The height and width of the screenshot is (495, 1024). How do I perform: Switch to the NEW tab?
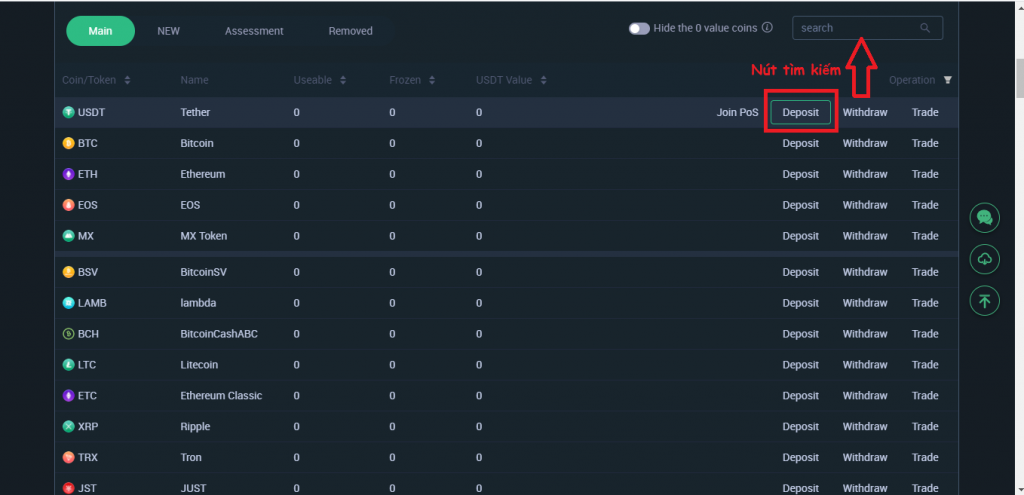pos(168,31)
